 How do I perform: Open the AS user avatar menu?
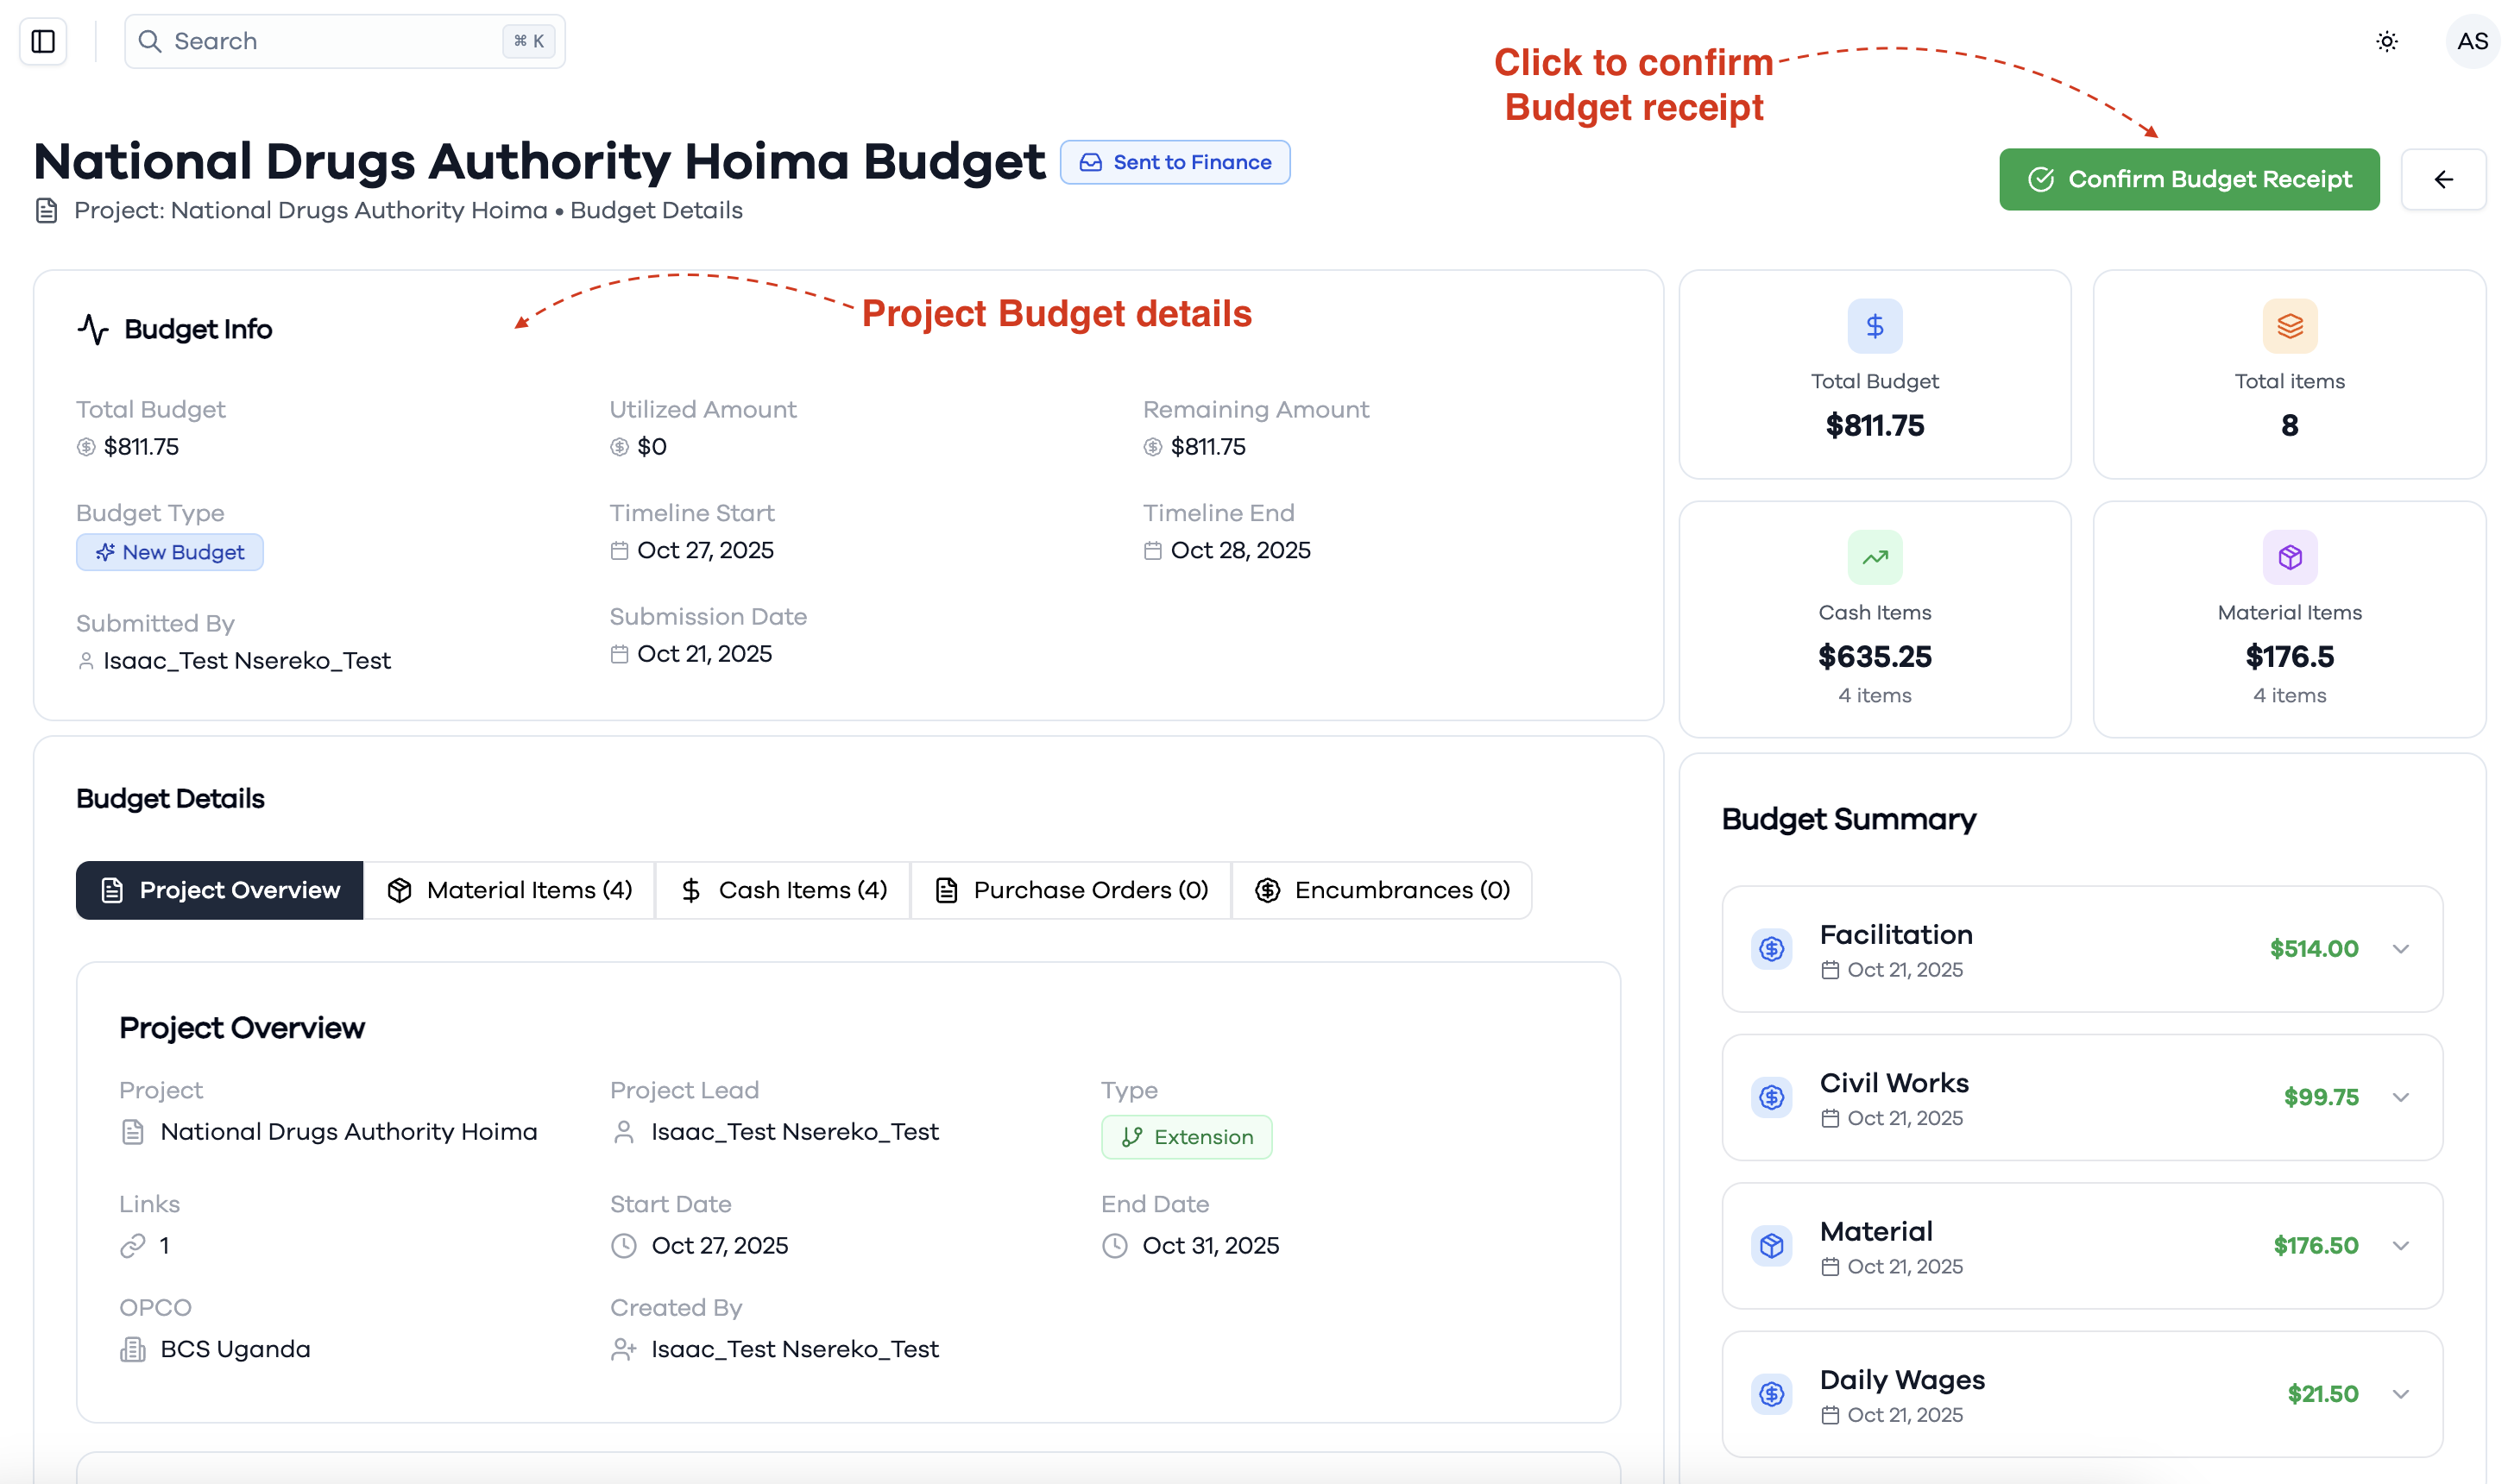tap(2472, 41)
